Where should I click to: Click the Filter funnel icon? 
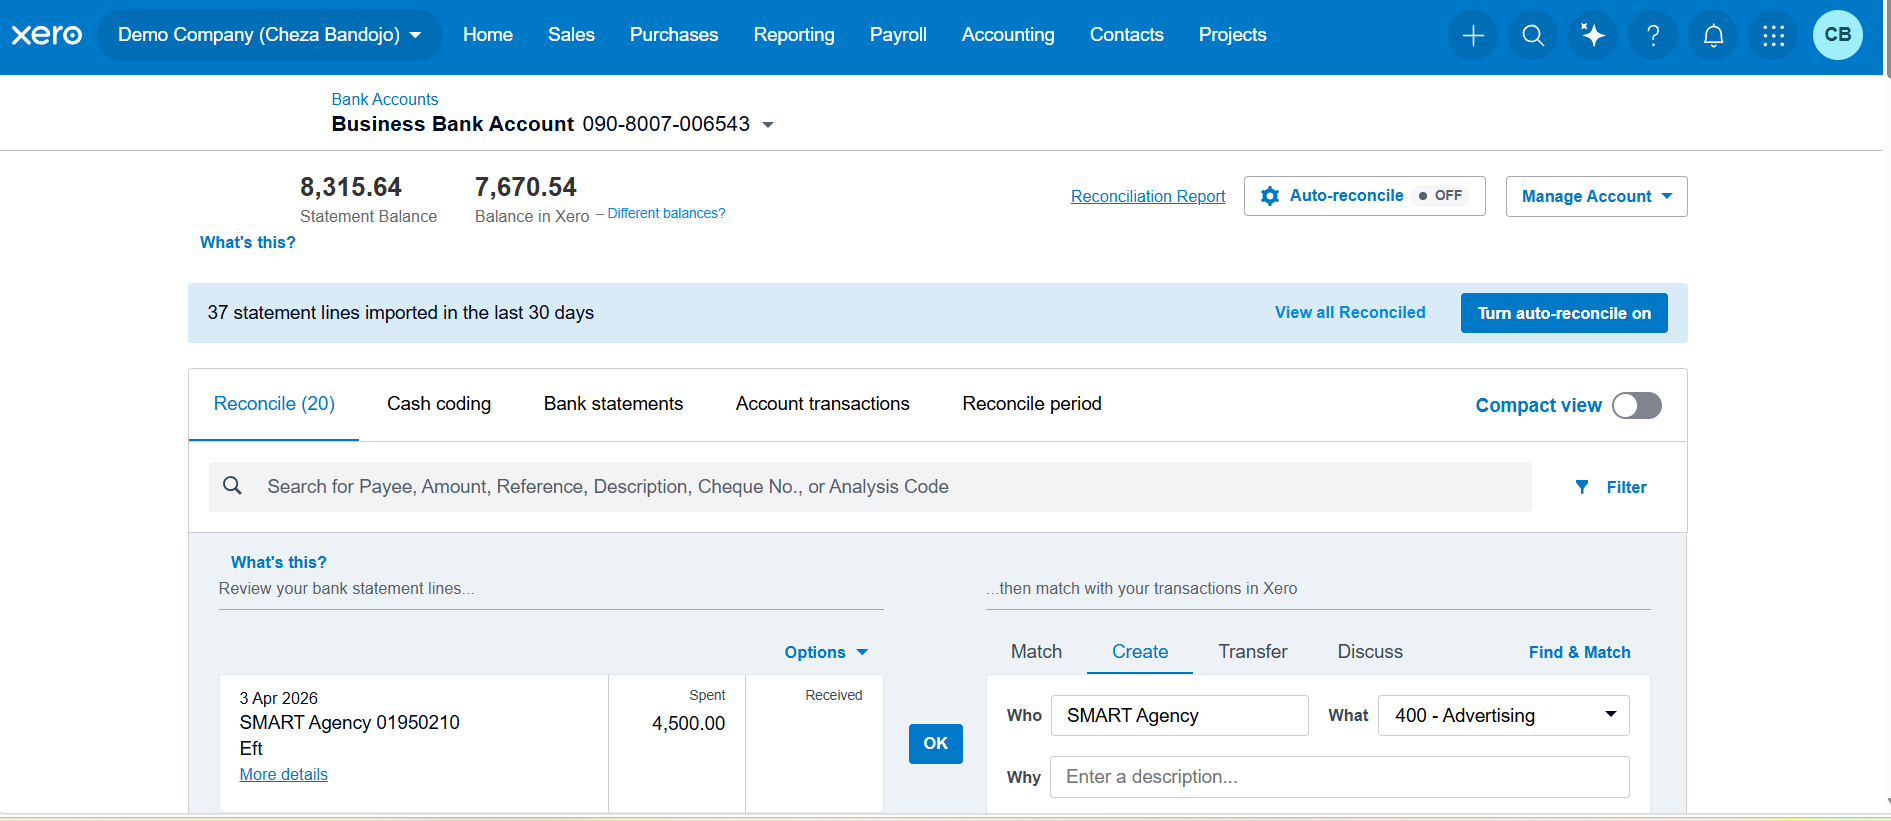[x=1582, y=487]
